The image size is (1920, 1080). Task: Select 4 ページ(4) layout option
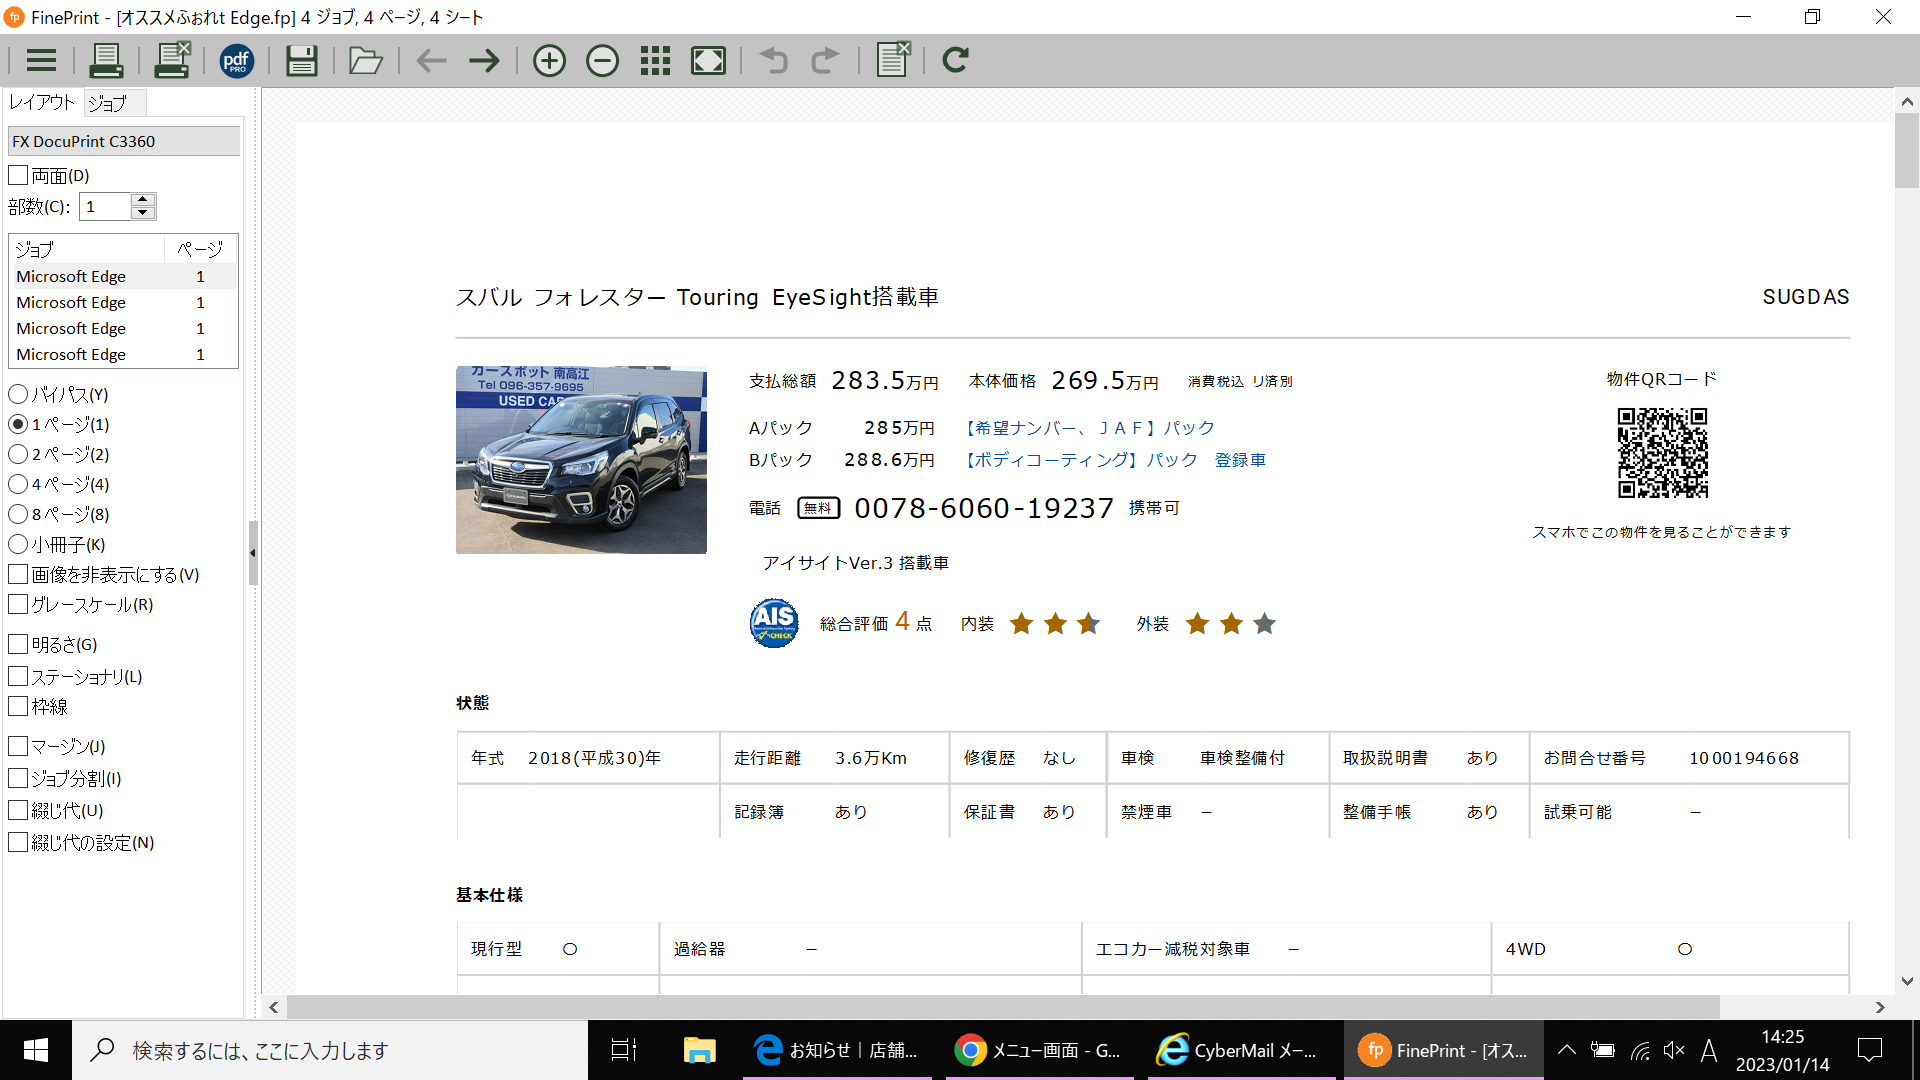click(x=18, y=484)
